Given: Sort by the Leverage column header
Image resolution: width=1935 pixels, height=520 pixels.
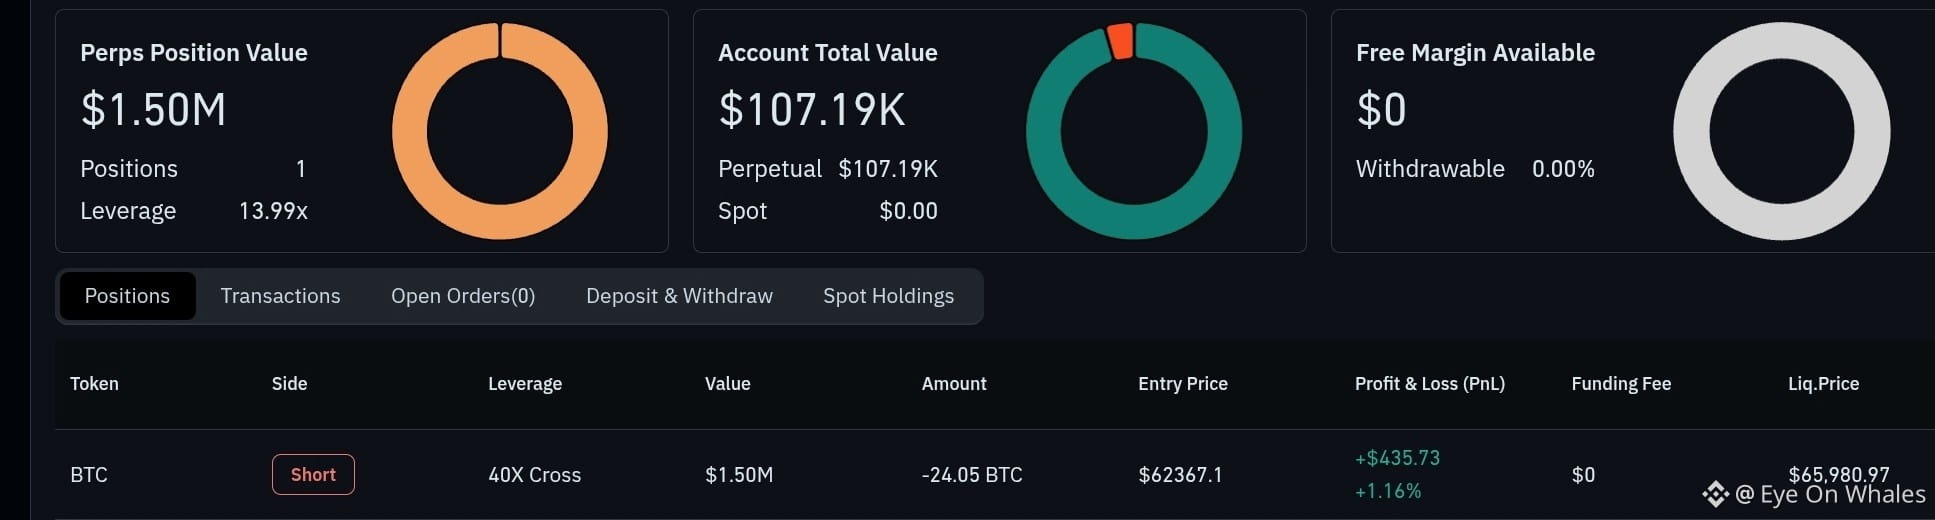Looking at the screenshot, I should coord(525,384).
